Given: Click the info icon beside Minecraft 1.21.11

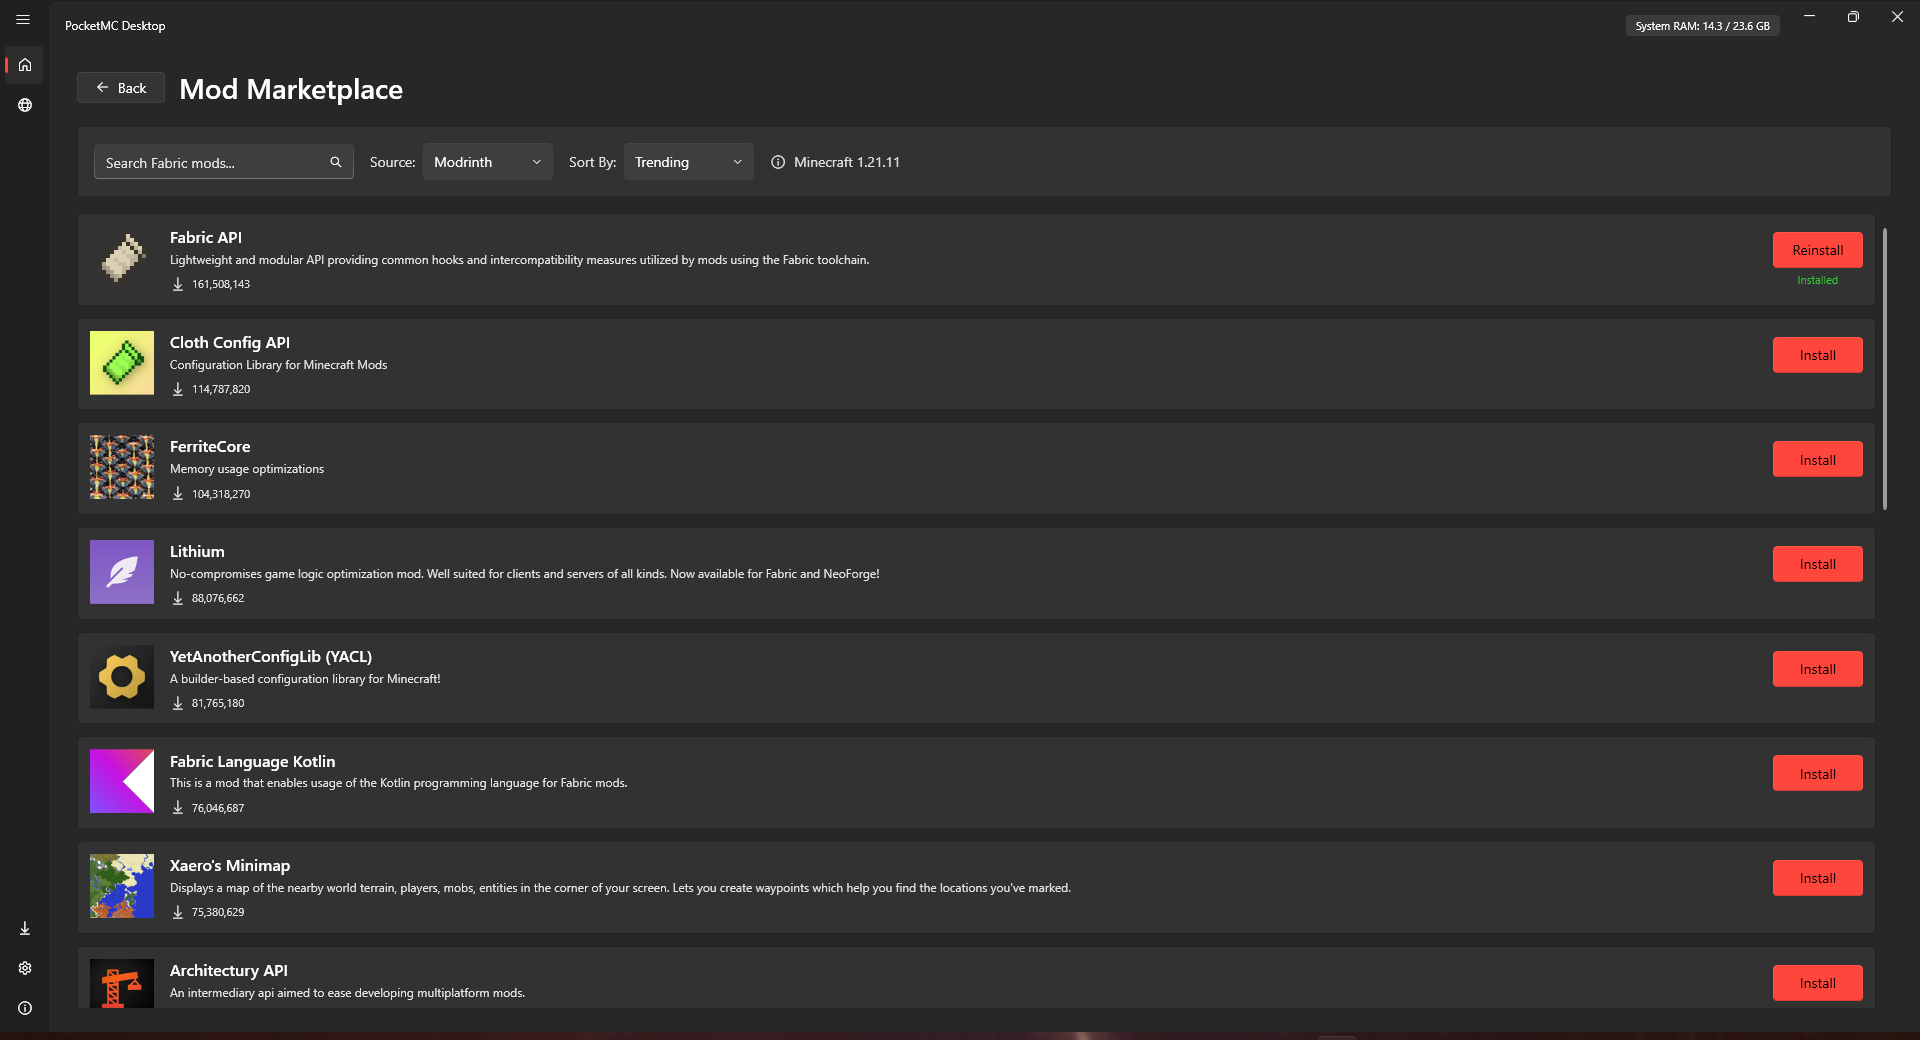Looking at the screenshot, I should 778,162.
